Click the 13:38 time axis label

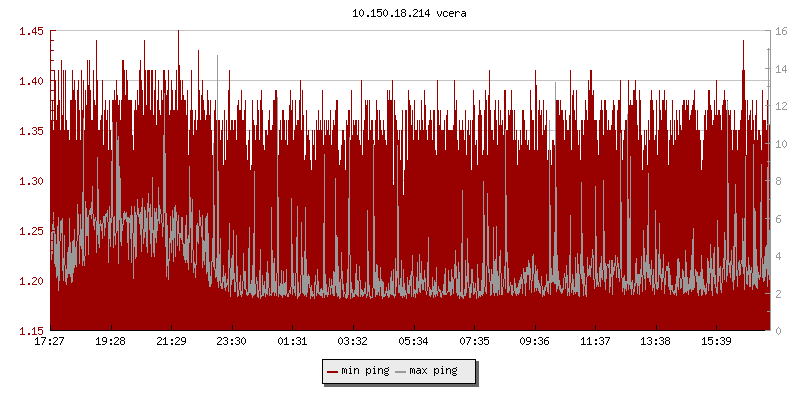click(x=656, y=341)
